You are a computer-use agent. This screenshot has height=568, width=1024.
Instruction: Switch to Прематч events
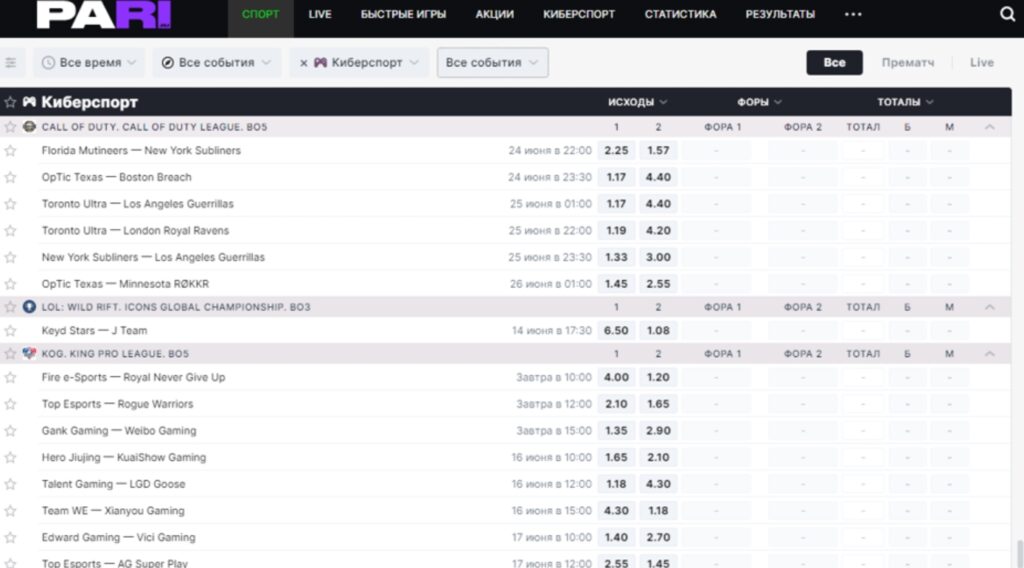[908, 63]
